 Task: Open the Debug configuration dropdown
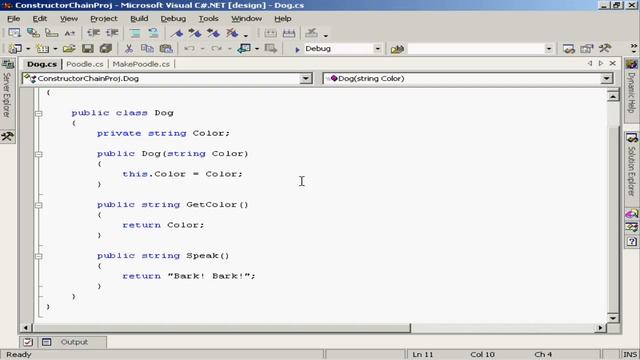tap(378, 49)
